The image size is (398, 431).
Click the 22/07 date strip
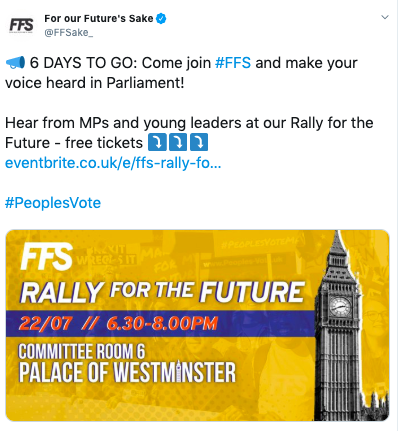[161, 324]
